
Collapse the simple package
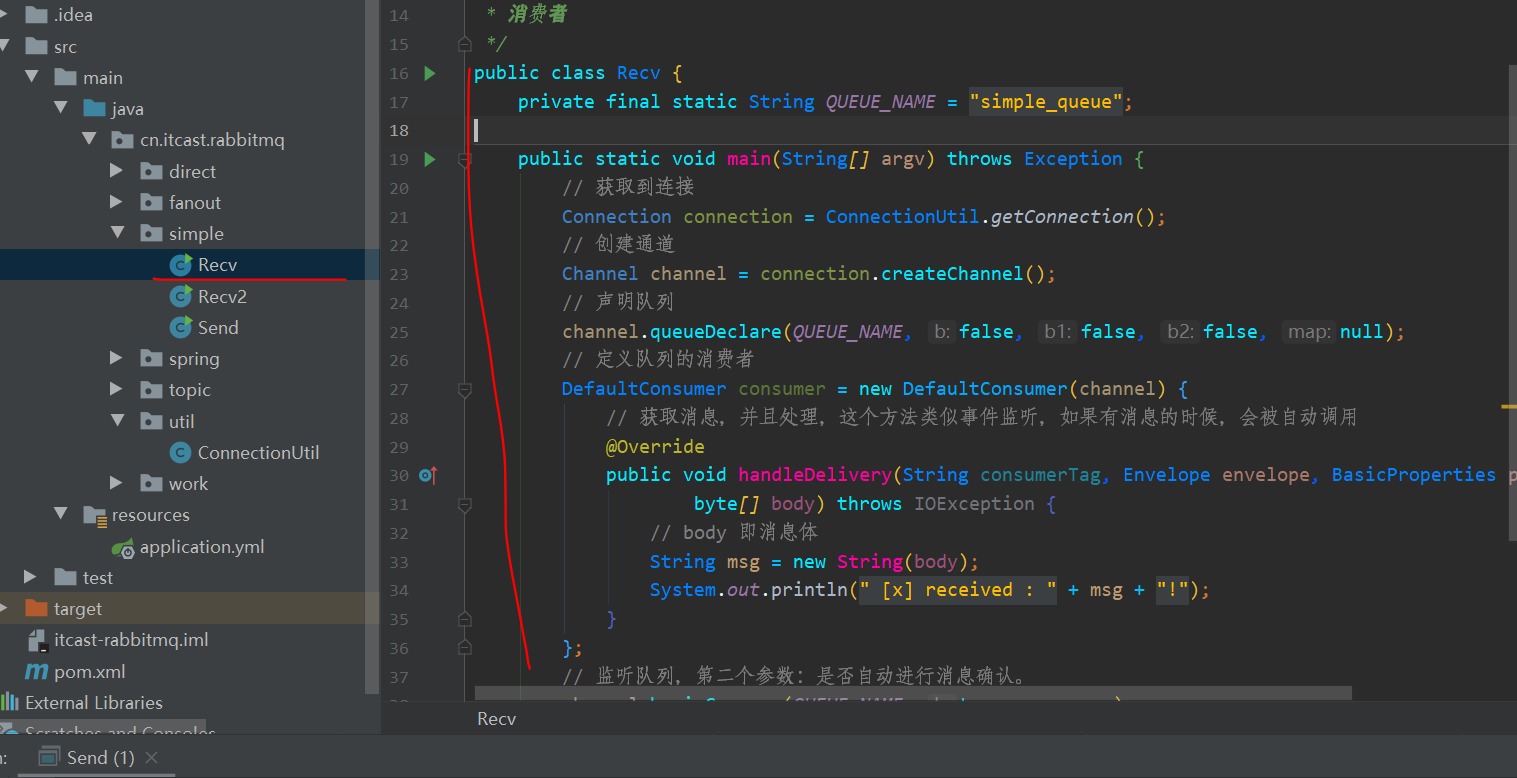(117, 234)
